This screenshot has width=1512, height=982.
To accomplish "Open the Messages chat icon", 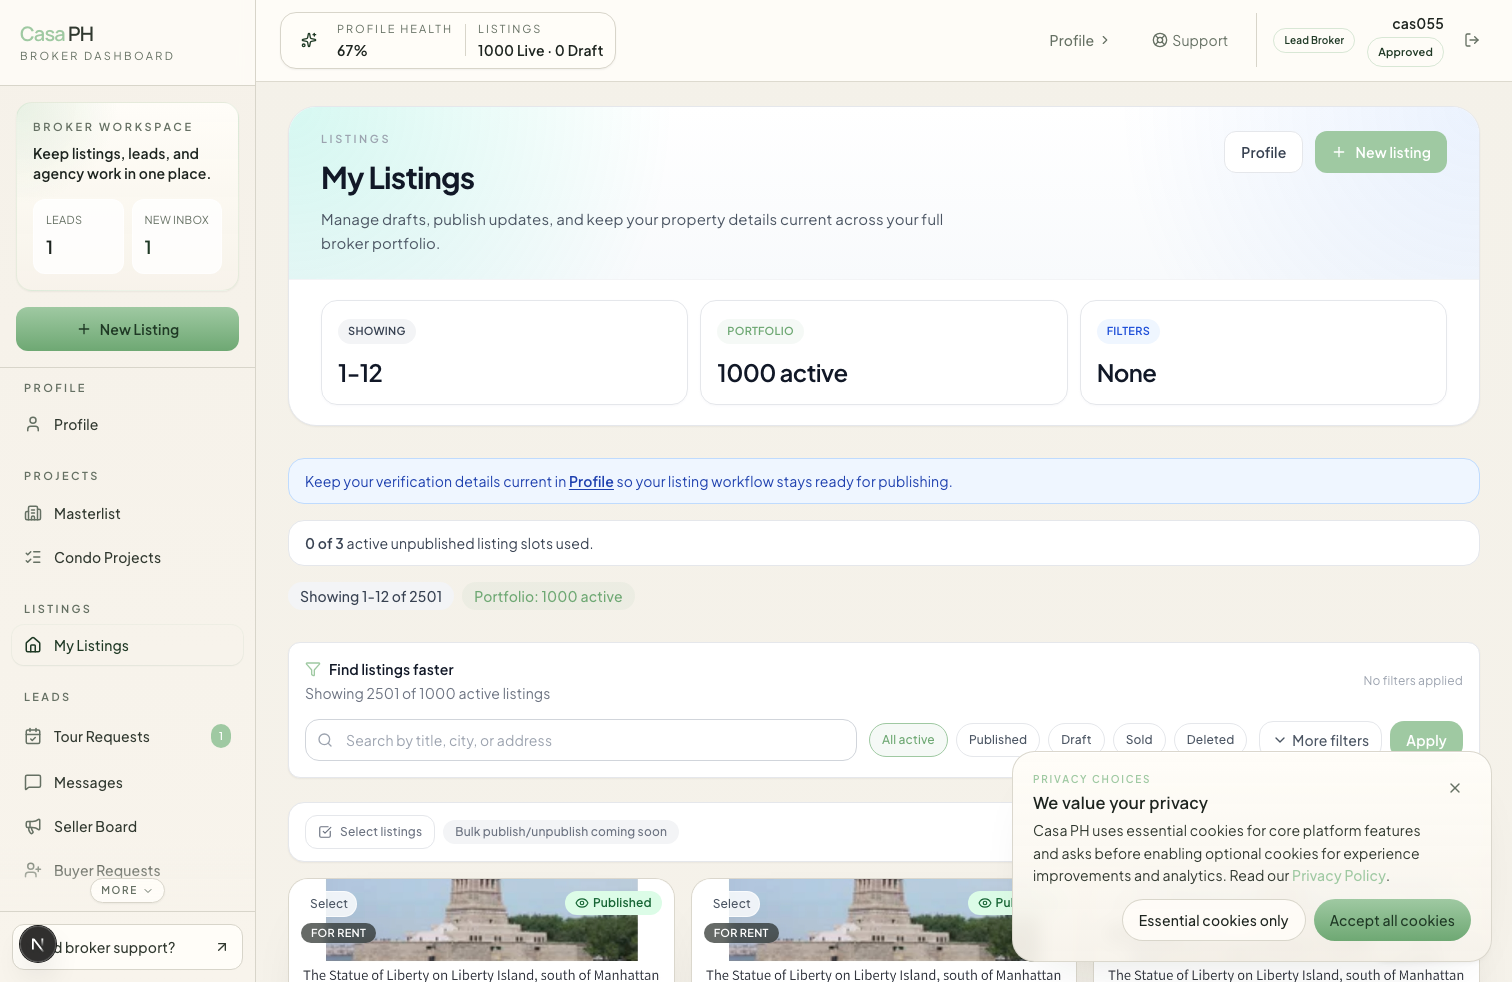I will point(35,782).
